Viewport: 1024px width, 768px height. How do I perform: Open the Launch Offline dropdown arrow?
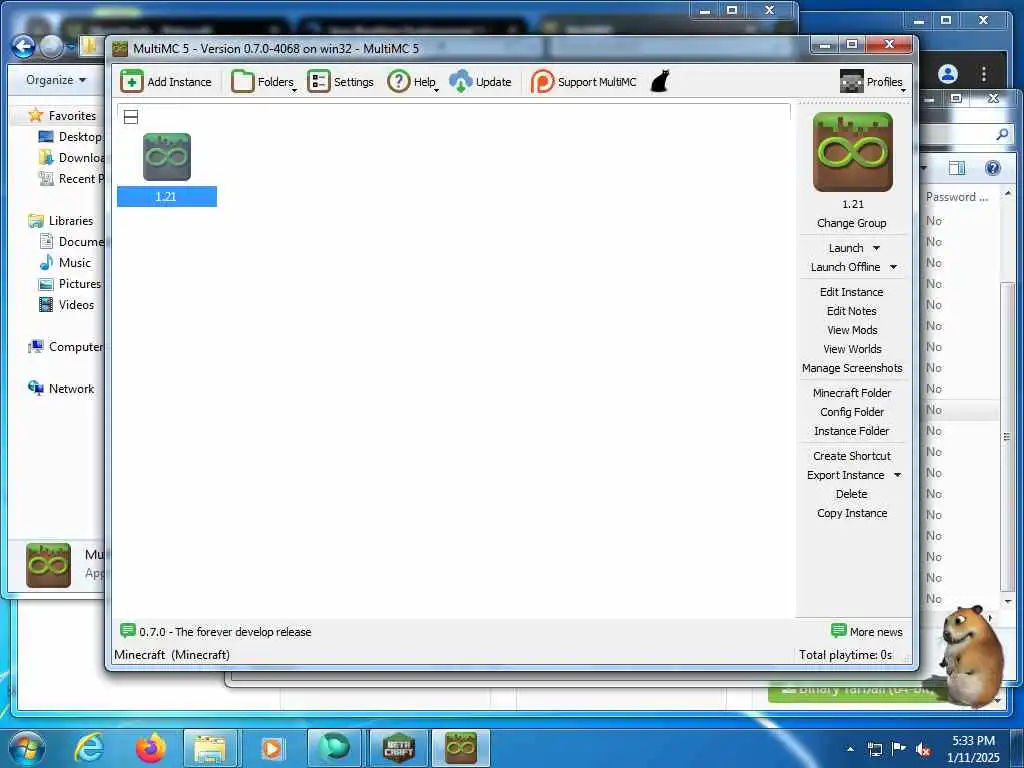click(893, 267)
